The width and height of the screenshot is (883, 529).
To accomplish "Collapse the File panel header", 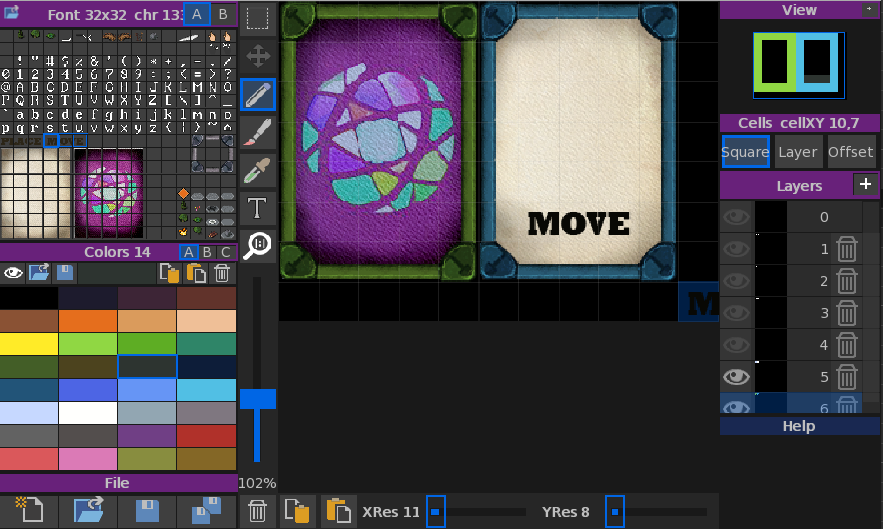I will pos(117,483).
